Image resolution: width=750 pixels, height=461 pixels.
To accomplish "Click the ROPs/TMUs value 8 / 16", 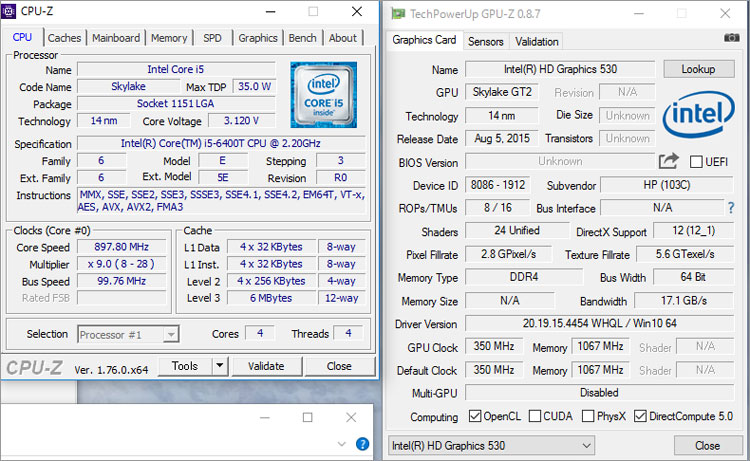I will point(497,208).
